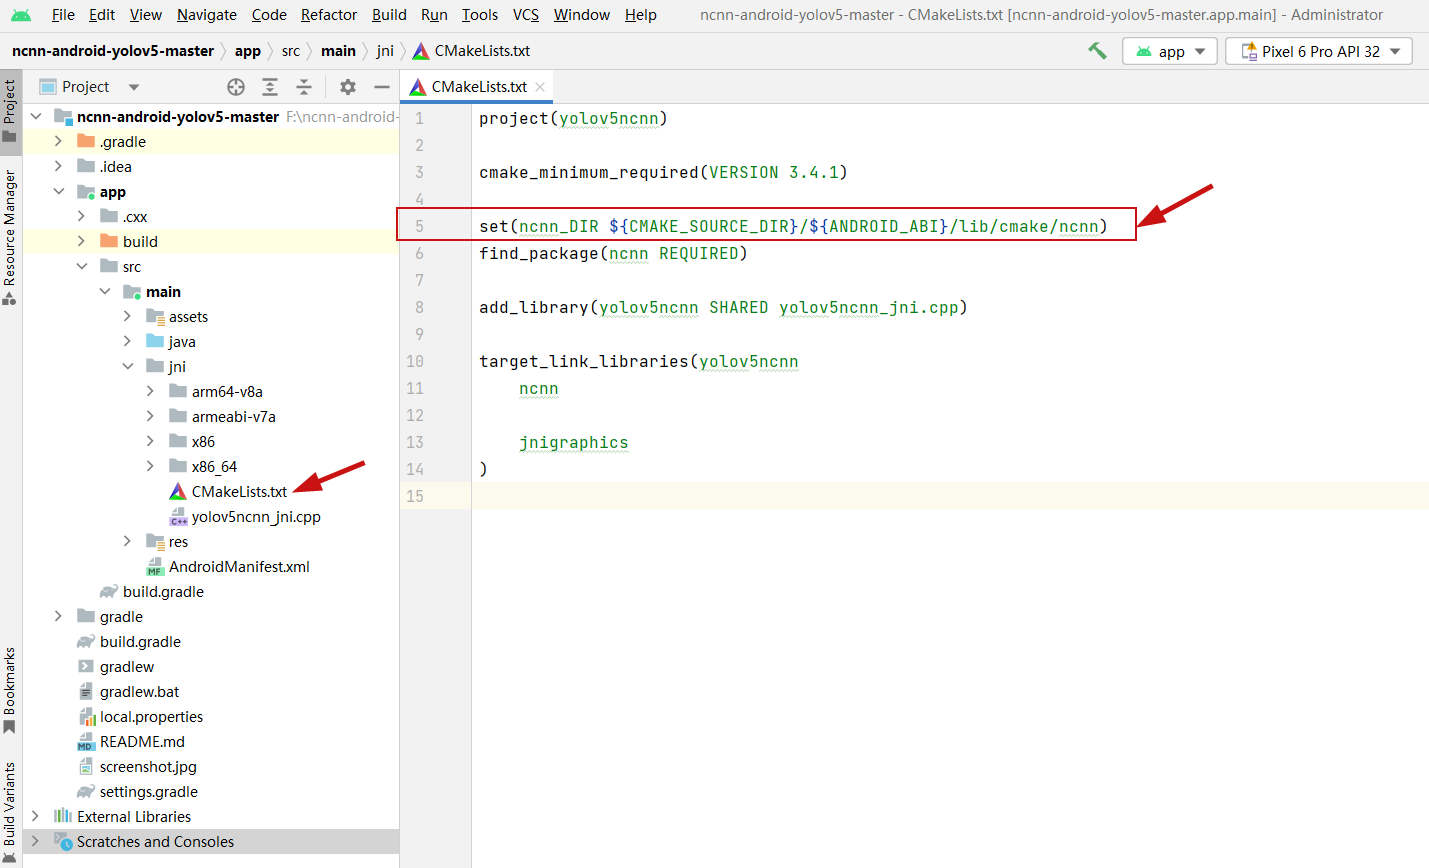Expand the .gradle folder
1429x868 pixels.
[58, 142]
